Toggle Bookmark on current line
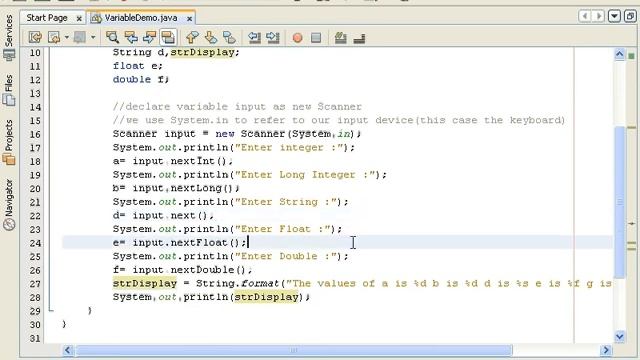 [229, 38]
